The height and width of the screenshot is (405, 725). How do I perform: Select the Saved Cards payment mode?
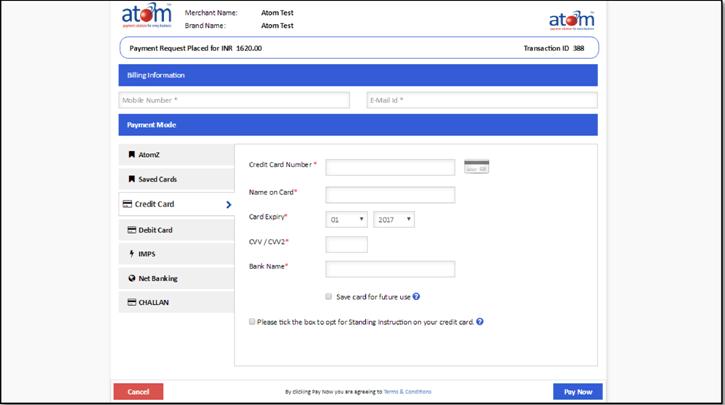click(x=177, y=179)
